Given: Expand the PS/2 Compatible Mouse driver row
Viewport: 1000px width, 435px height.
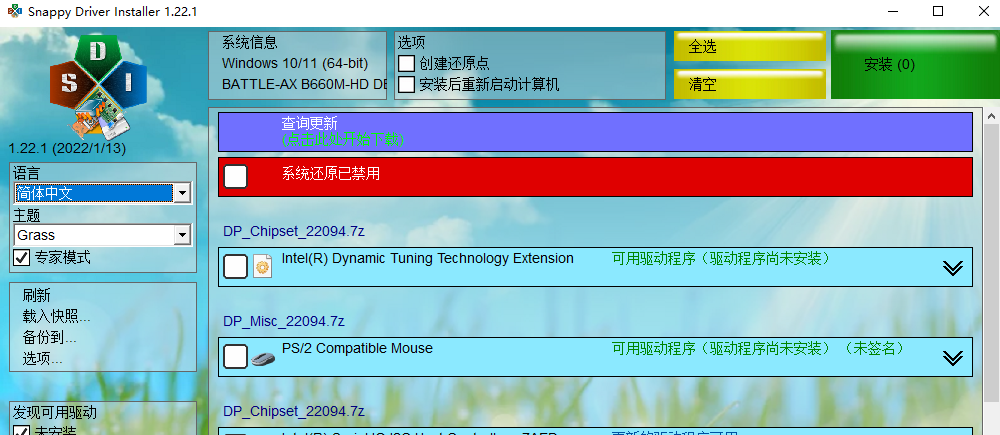Looking at the screenshot, I should 952,357.
